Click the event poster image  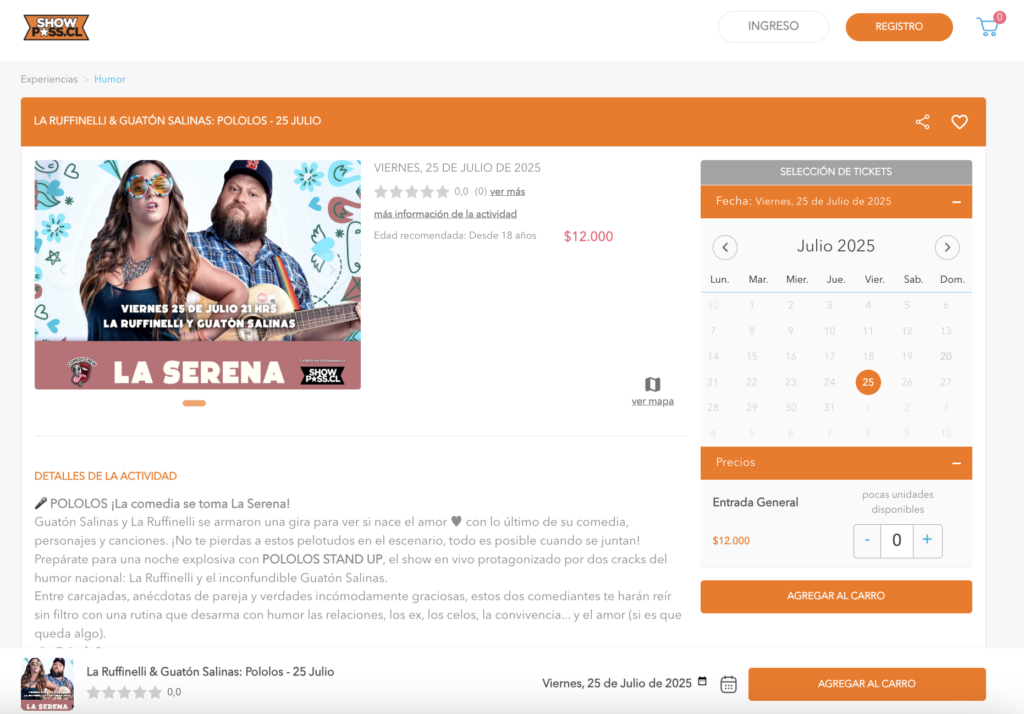[x=197, y=274]
